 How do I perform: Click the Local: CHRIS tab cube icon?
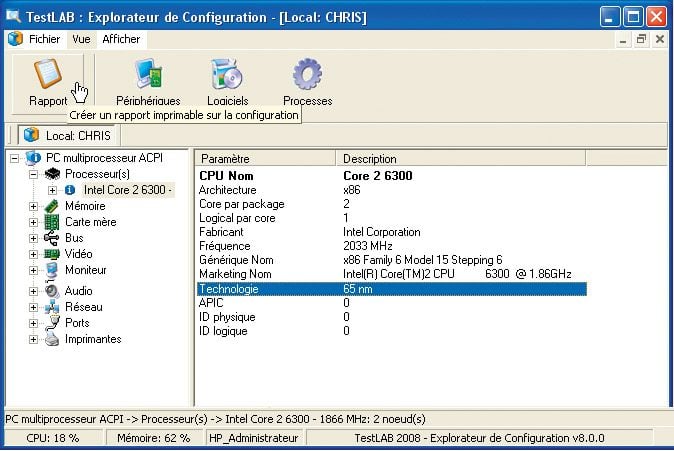[x=31, y=135]
